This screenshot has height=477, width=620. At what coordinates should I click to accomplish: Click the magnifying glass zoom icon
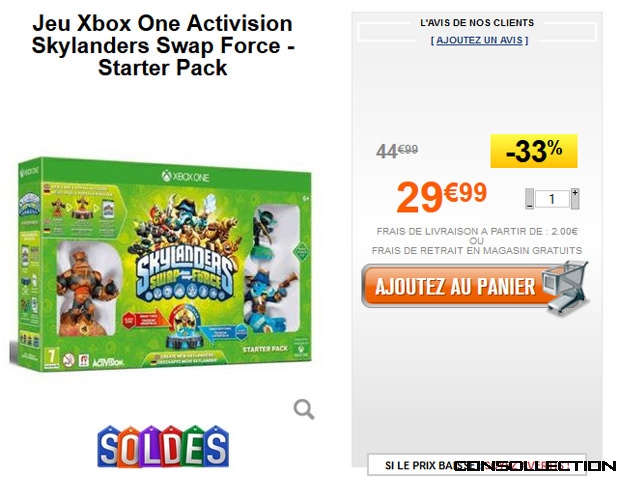tap(304, 409)
